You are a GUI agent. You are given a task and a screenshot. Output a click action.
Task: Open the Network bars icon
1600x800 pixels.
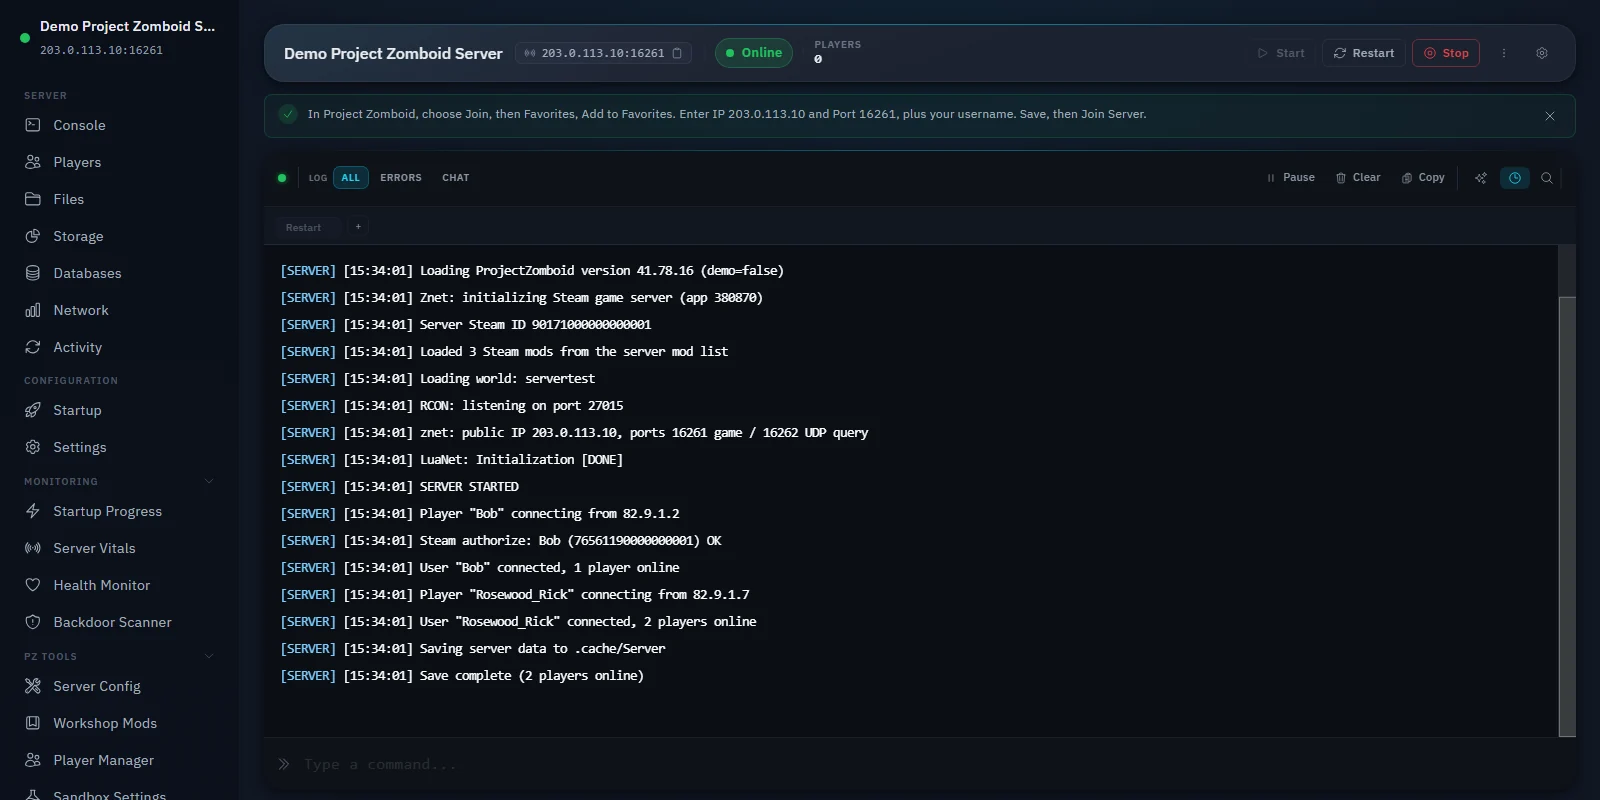click(x=33, y=310)
